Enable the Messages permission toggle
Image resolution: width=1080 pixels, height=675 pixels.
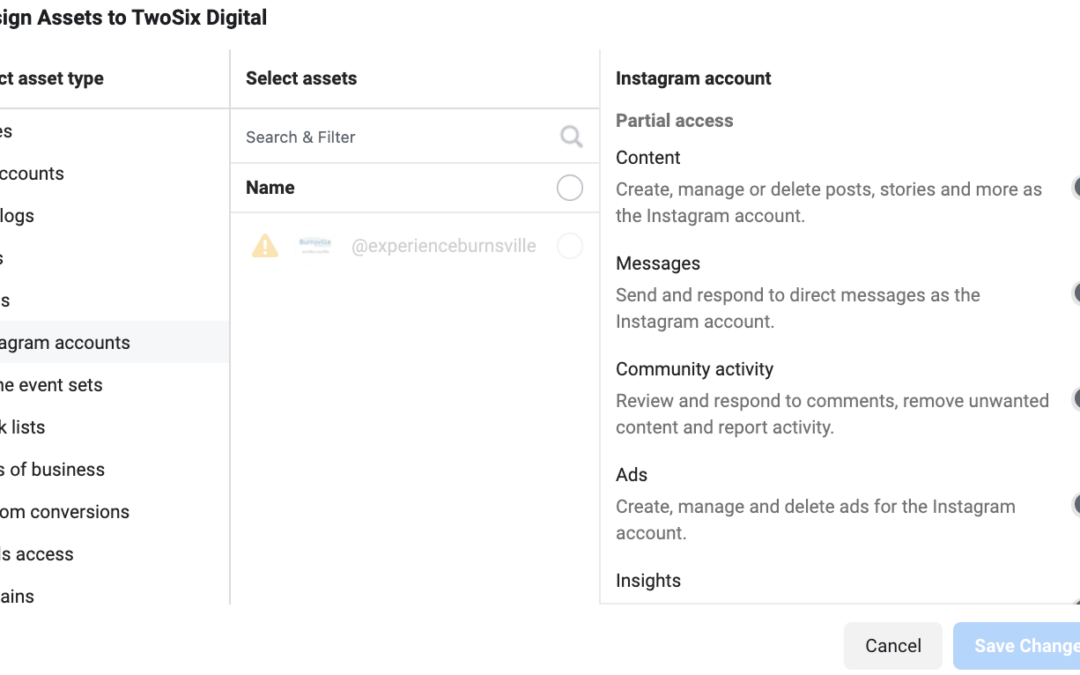pos(1074,293)
